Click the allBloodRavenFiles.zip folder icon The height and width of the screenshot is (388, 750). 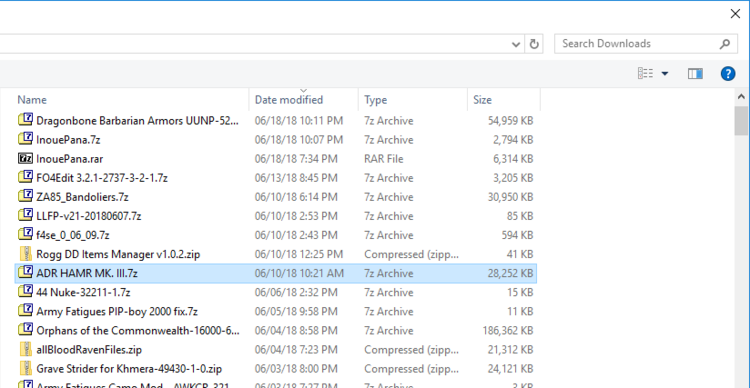(x=25, y=350)
